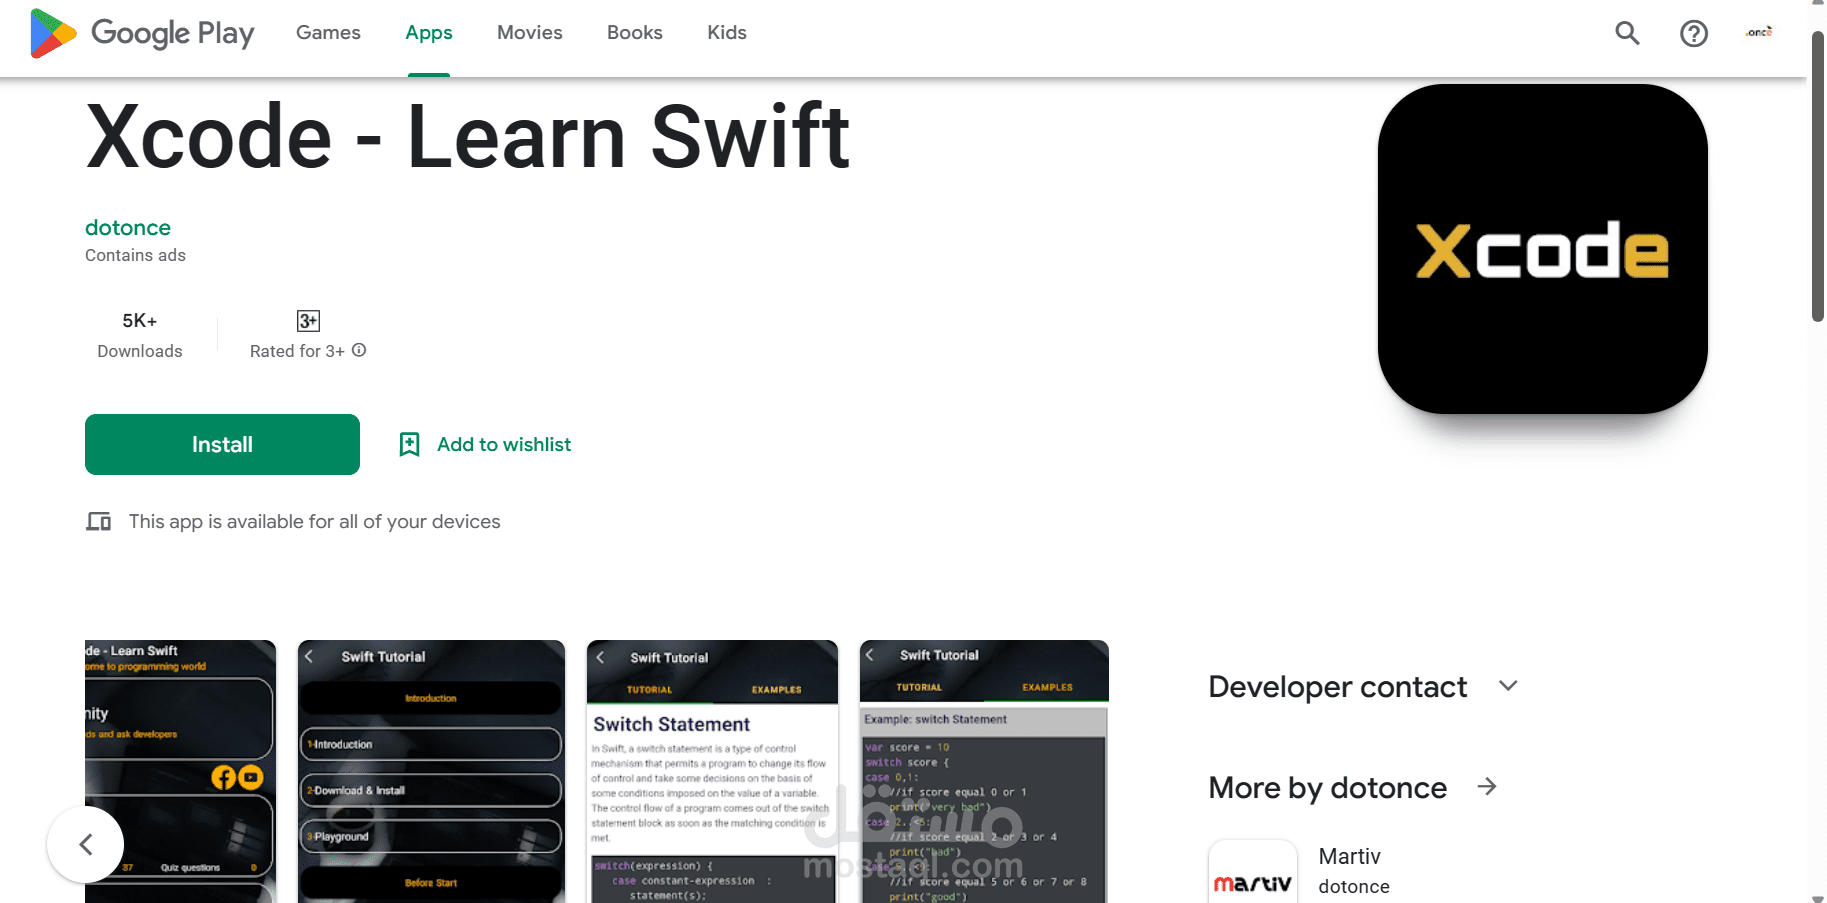Switch to the Movies tab
This screenshot has height=903, width=1827.
pyautogui.click(x=530, y=33)
